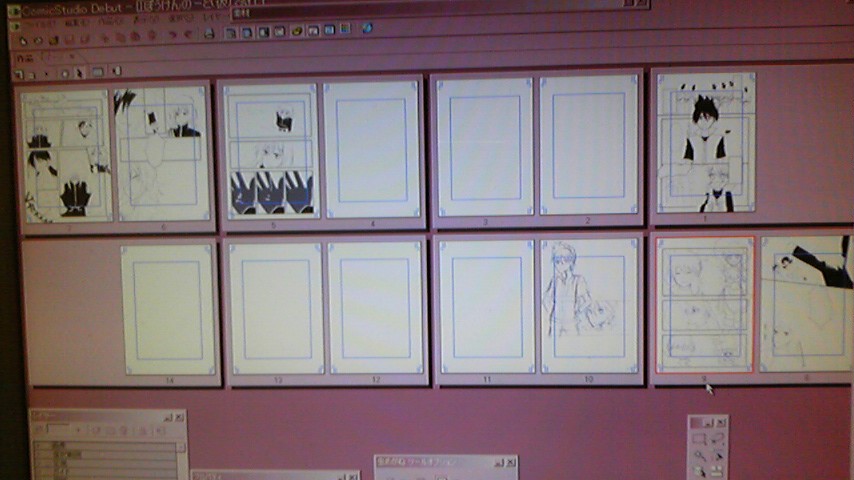
Task: Click the input field in the layer panel
Action: (58, 429)
